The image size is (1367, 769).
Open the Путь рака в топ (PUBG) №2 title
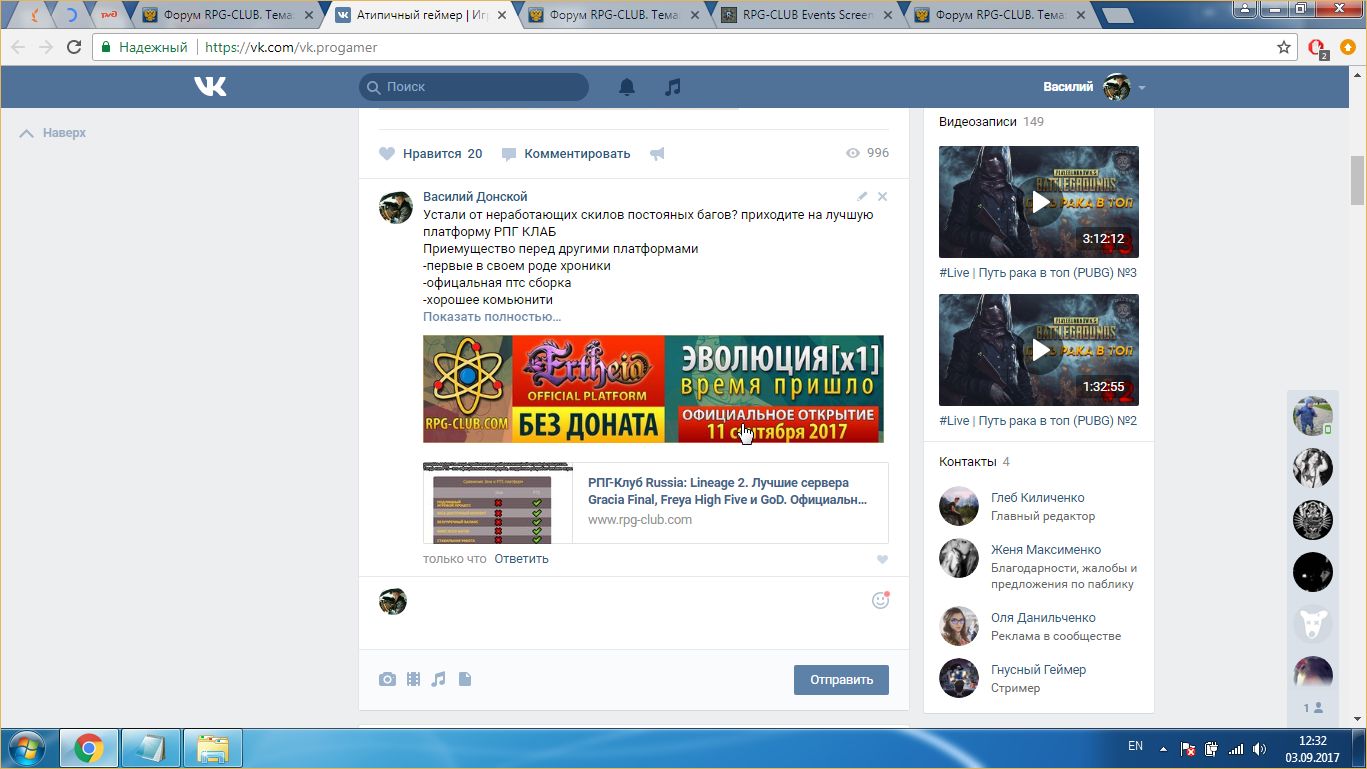(x=1038, y=421)
